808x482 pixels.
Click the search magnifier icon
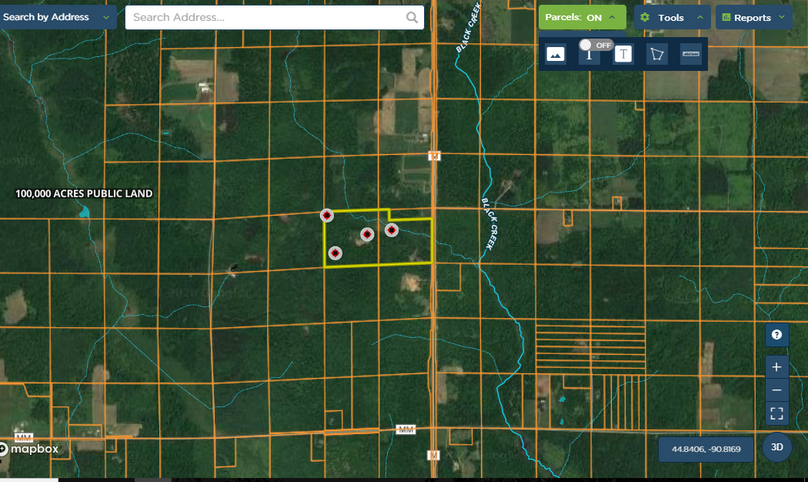(412, 17)
